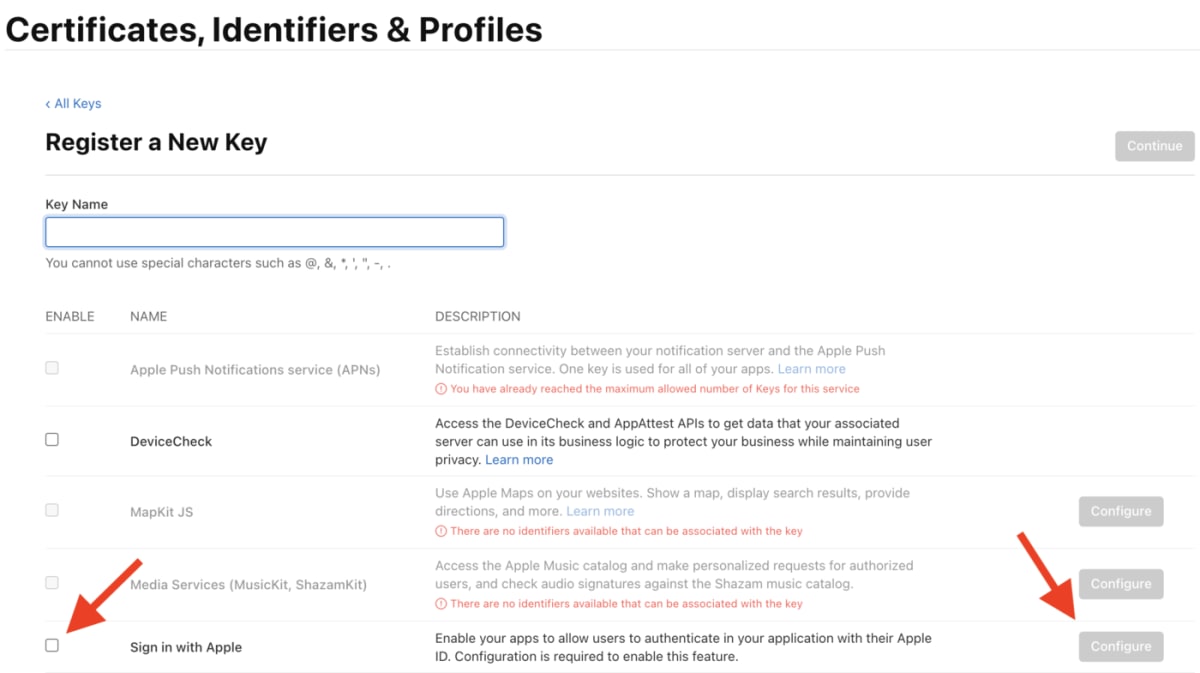Click the ENABLE column header
This screenshot has height=673, width=1200.
tap(70, 316)
